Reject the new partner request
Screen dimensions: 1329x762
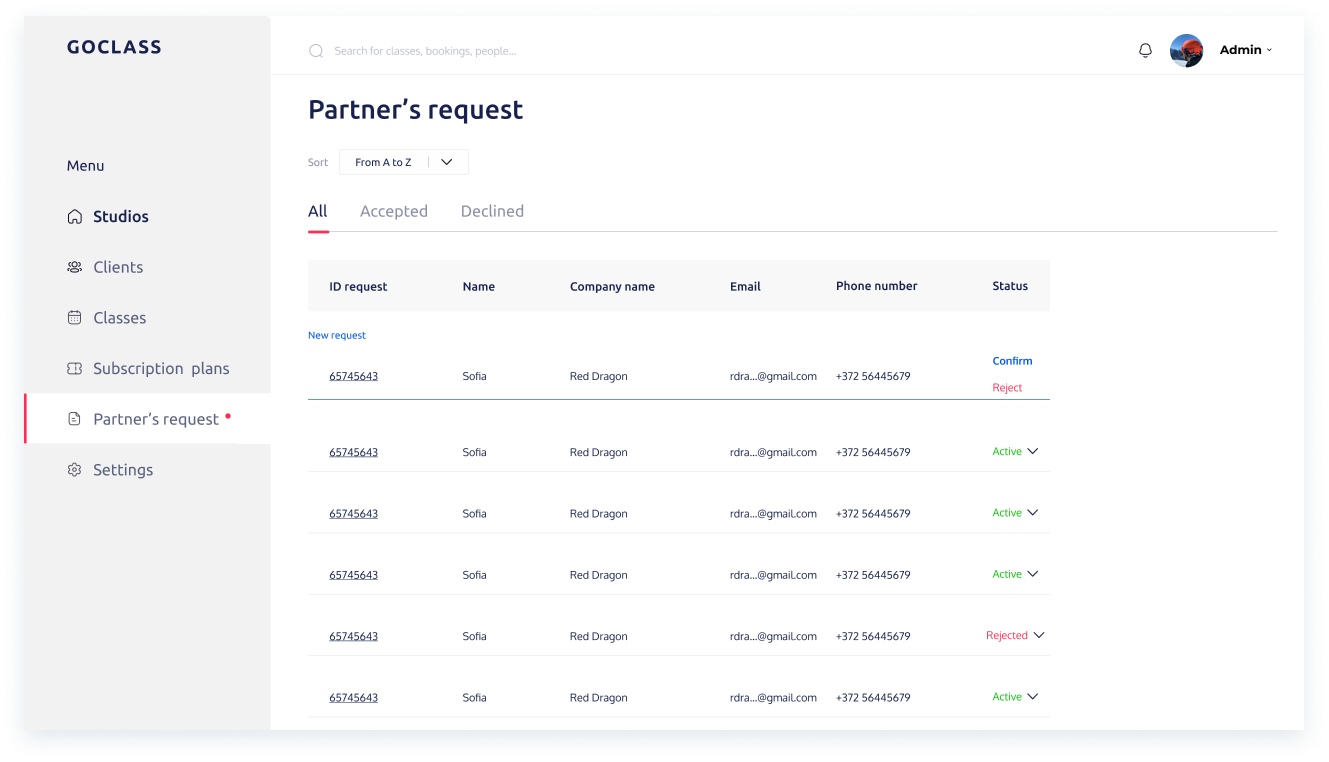(x=1007, y=388)
